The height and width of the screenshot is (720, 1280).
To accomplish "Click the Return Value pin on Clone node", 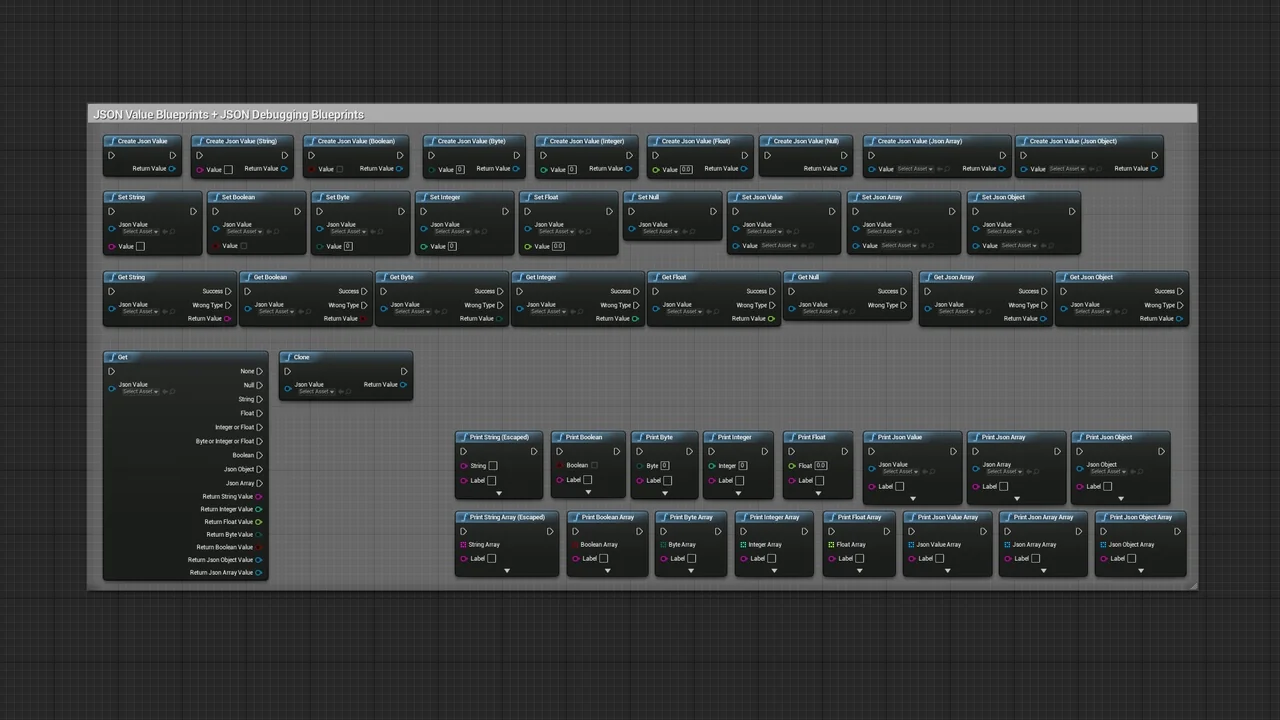I will tap(404, 385).
